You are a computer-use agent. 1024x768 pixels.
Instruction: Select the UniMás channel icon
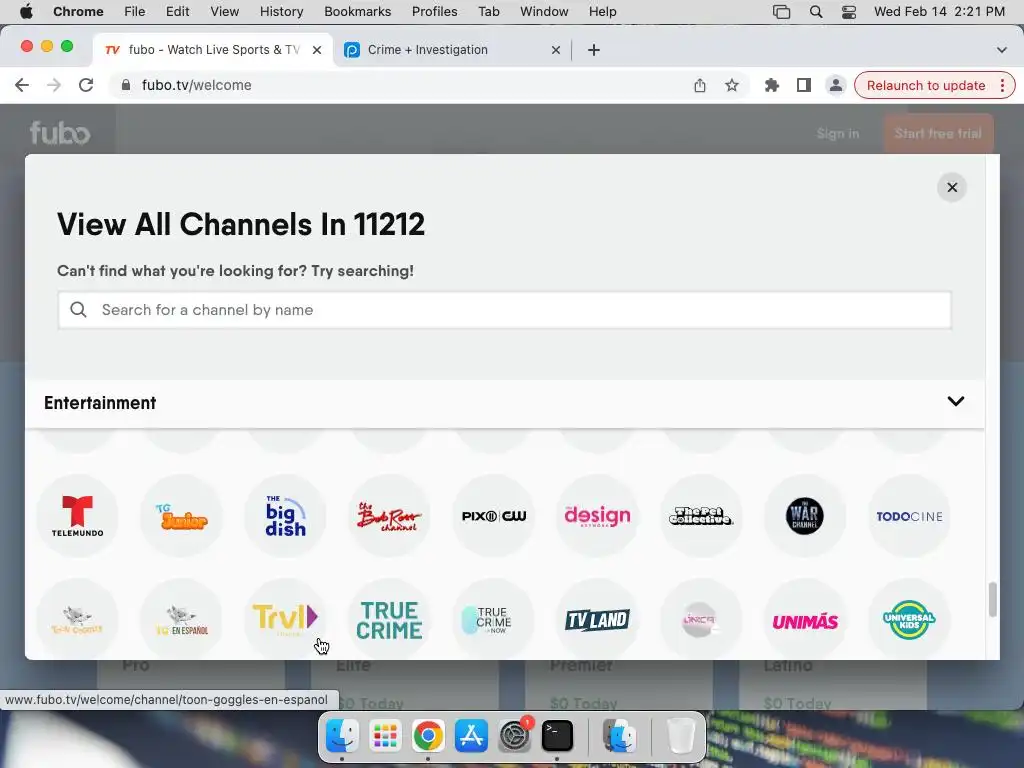(805, 619)
